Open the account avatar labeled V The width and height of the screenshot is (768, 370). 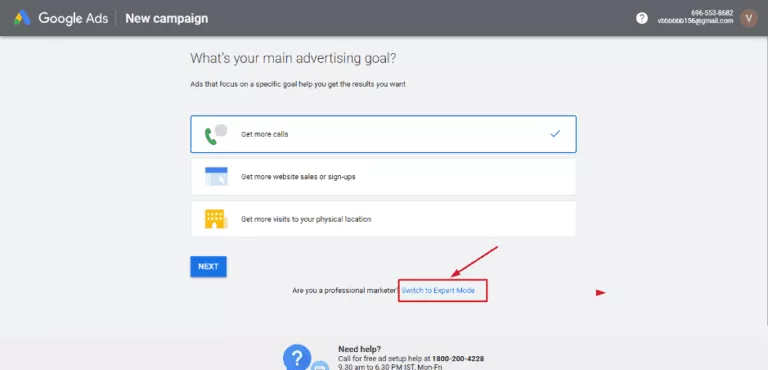748,18
